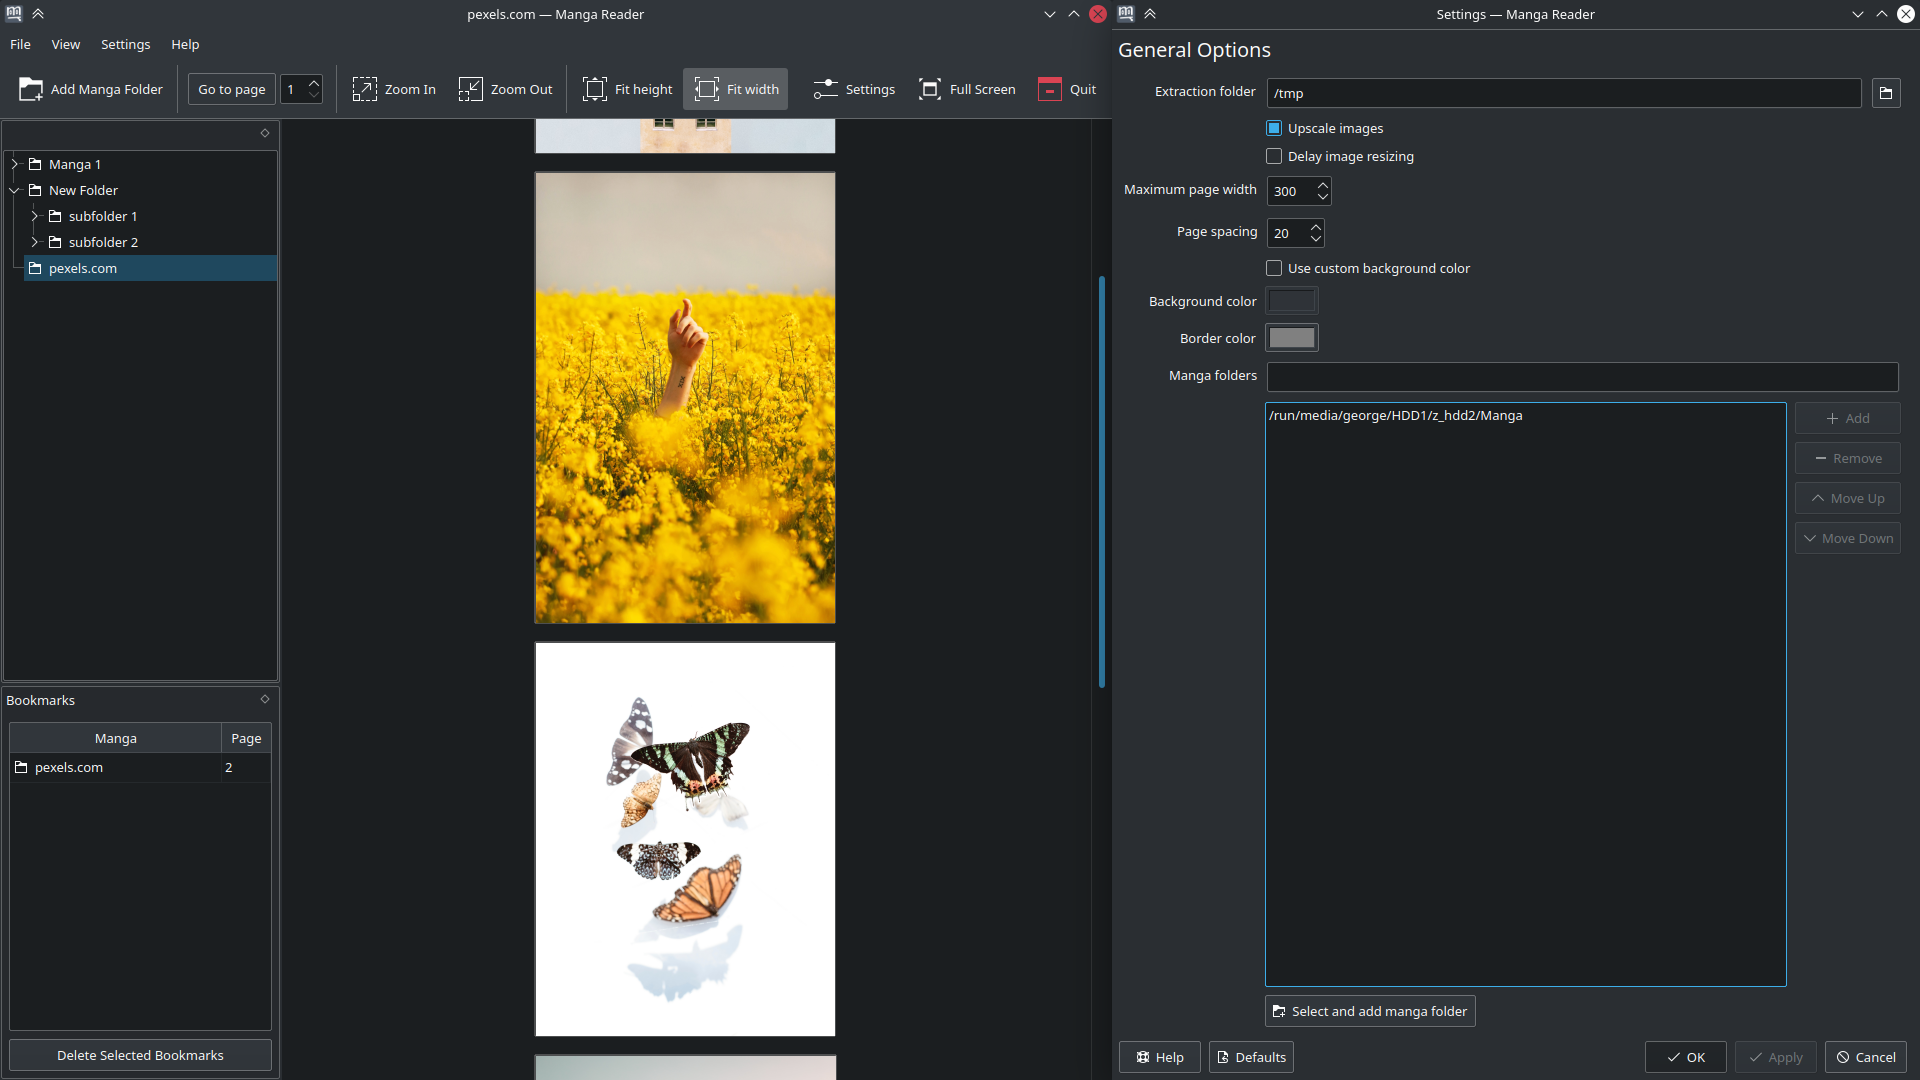Expand the Manga 1 tree folder
1920x1080 pixels.
coord(15,164)
